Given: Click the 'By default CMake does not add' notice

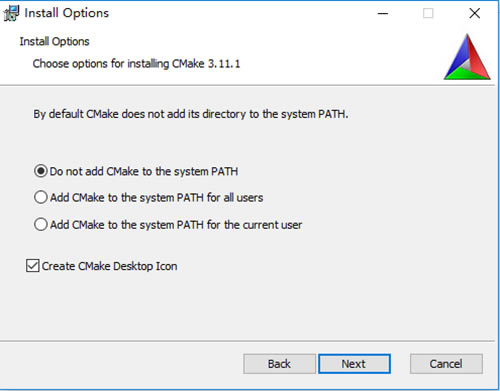Looking at the screenshot, I should (x=191, y=114).
